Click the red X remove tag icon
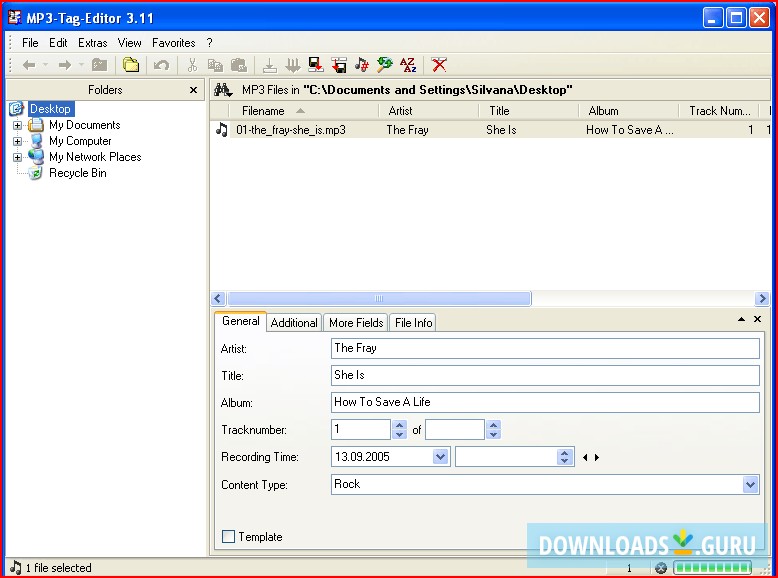Viewport: 778px width, 578px height. 439,65
